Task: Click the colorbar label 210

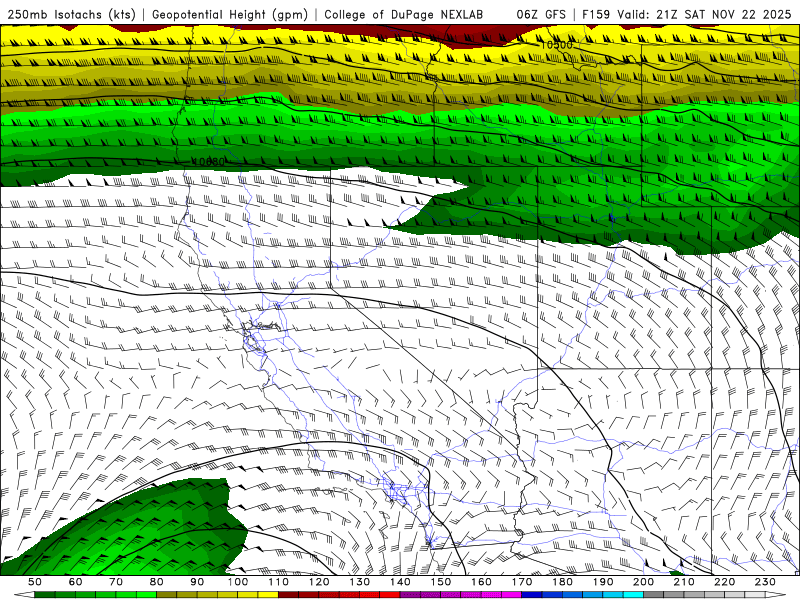Action: (x=684, y=582)
